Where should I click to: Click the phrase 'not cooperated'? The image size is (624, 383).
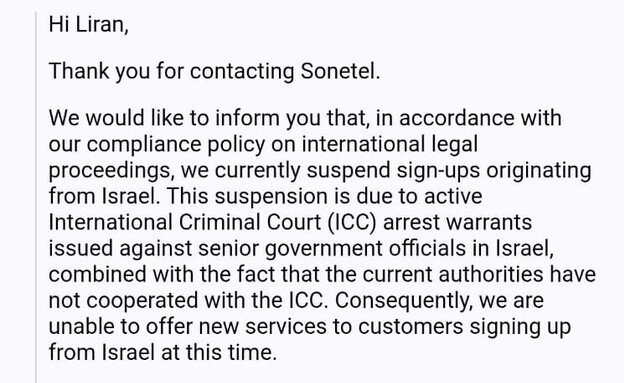coord(123,301)
